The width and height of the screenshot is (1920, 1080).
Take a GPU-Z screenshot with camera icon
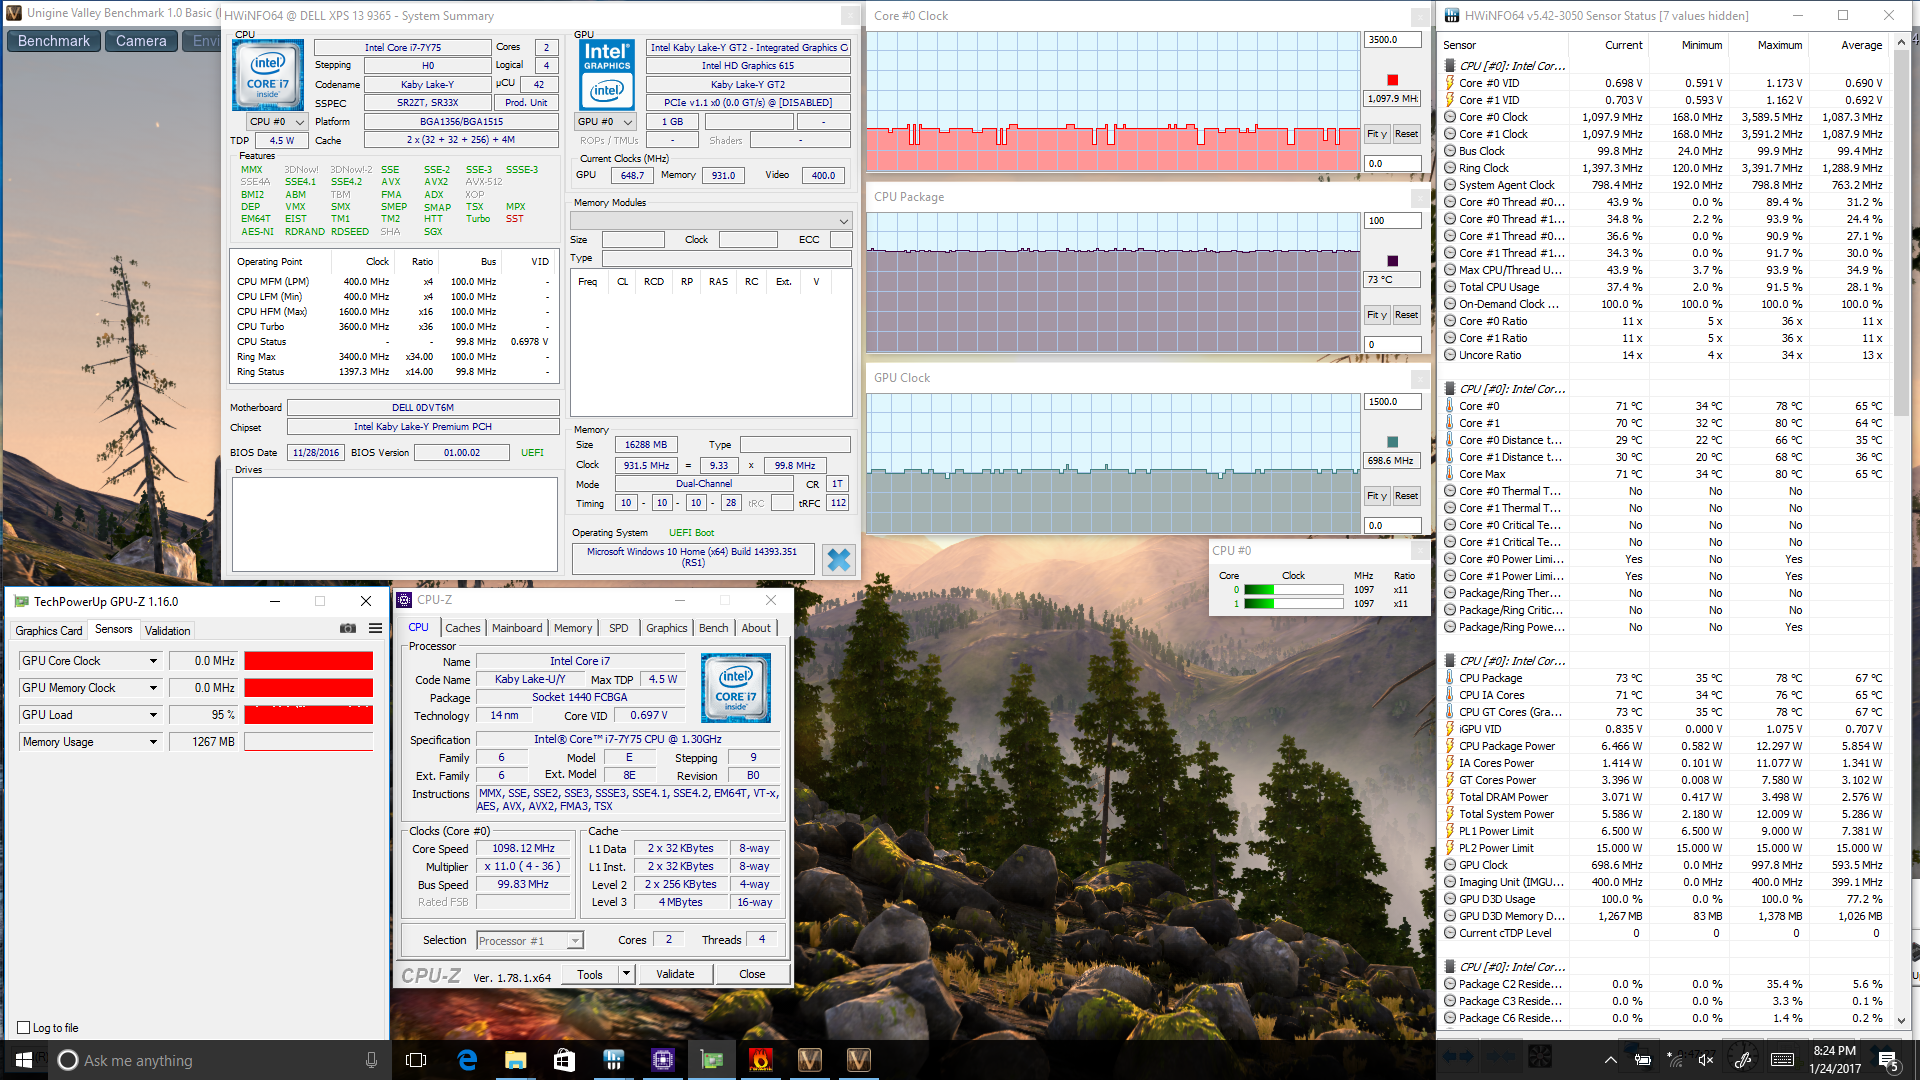[x=348, y=629]
